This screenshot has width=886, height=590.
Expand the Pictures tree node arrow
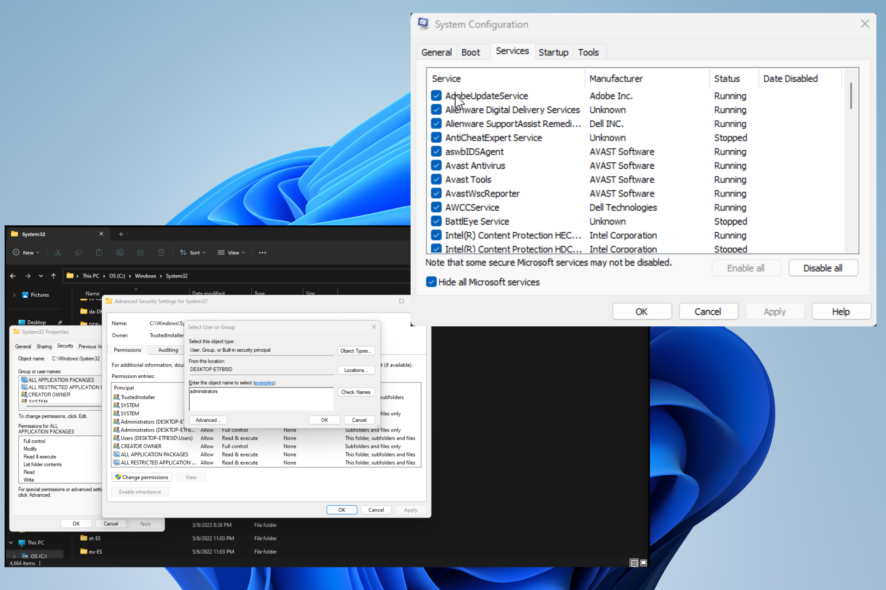(x=14, y=295)
